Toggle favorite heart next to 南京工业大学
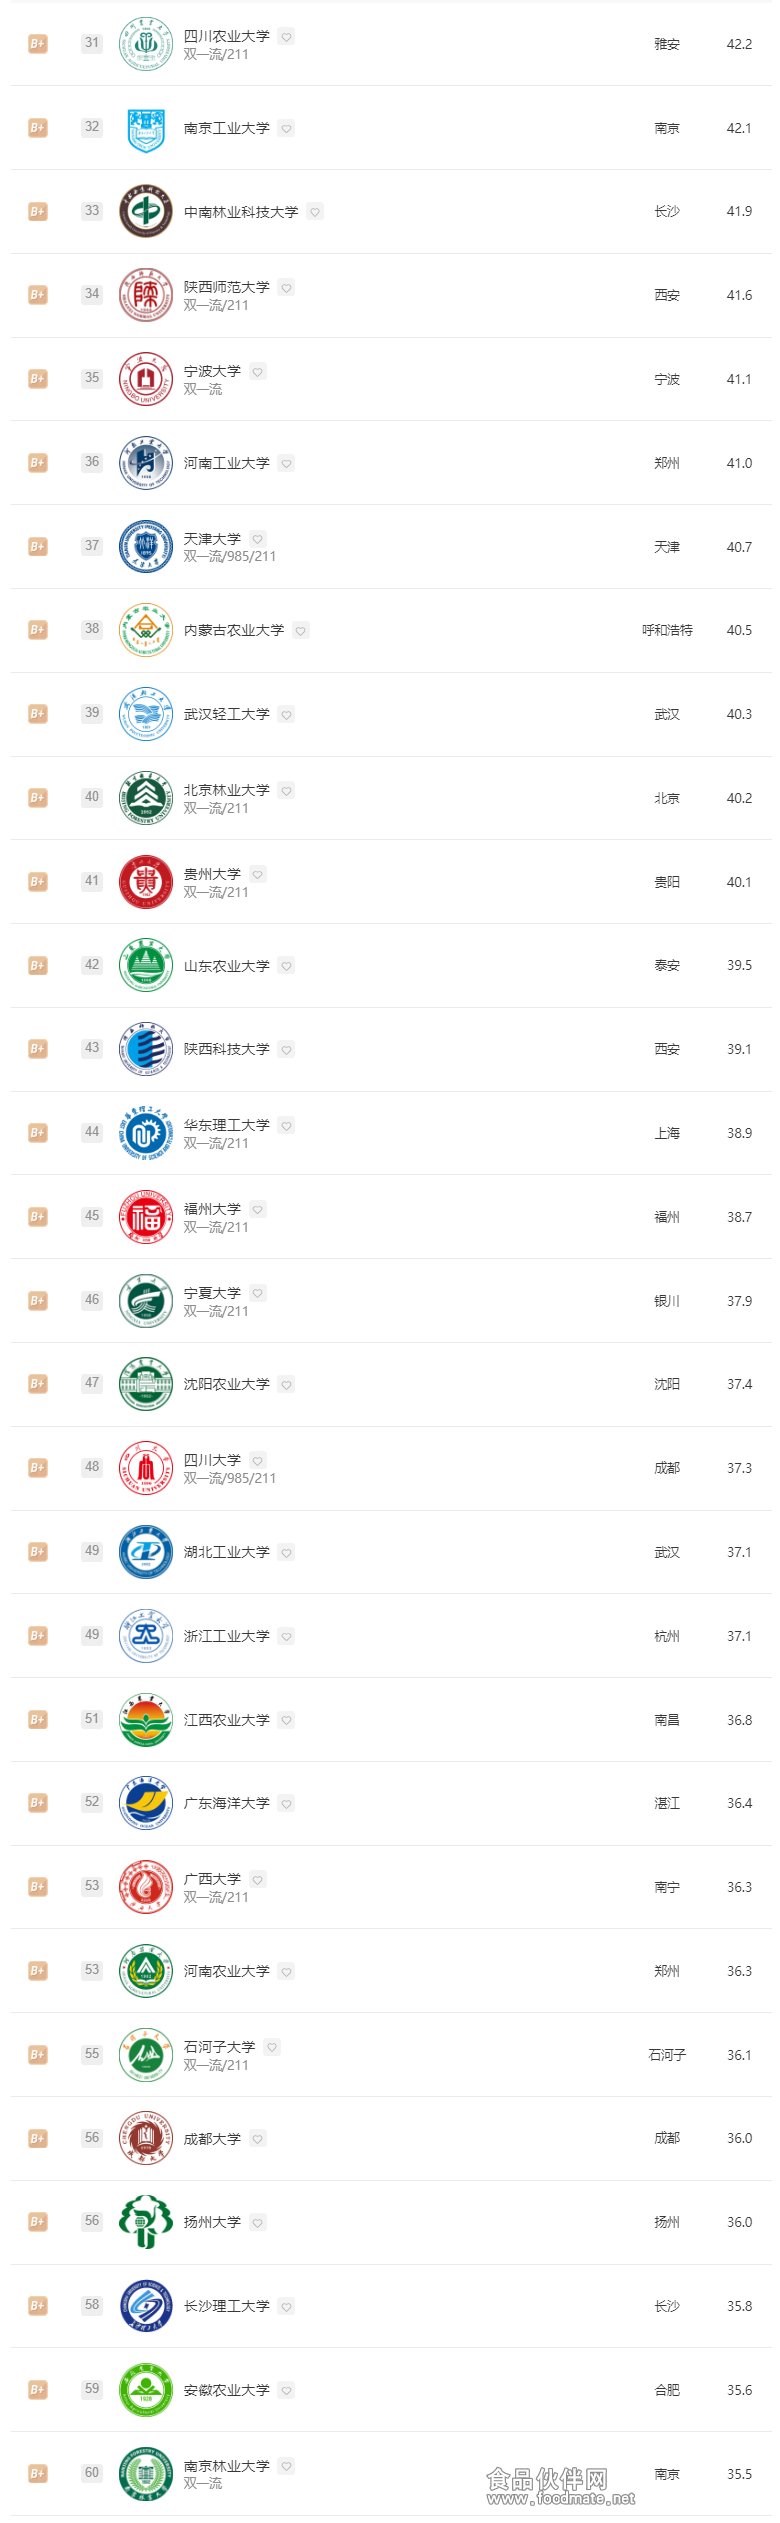 pos(287,128)
